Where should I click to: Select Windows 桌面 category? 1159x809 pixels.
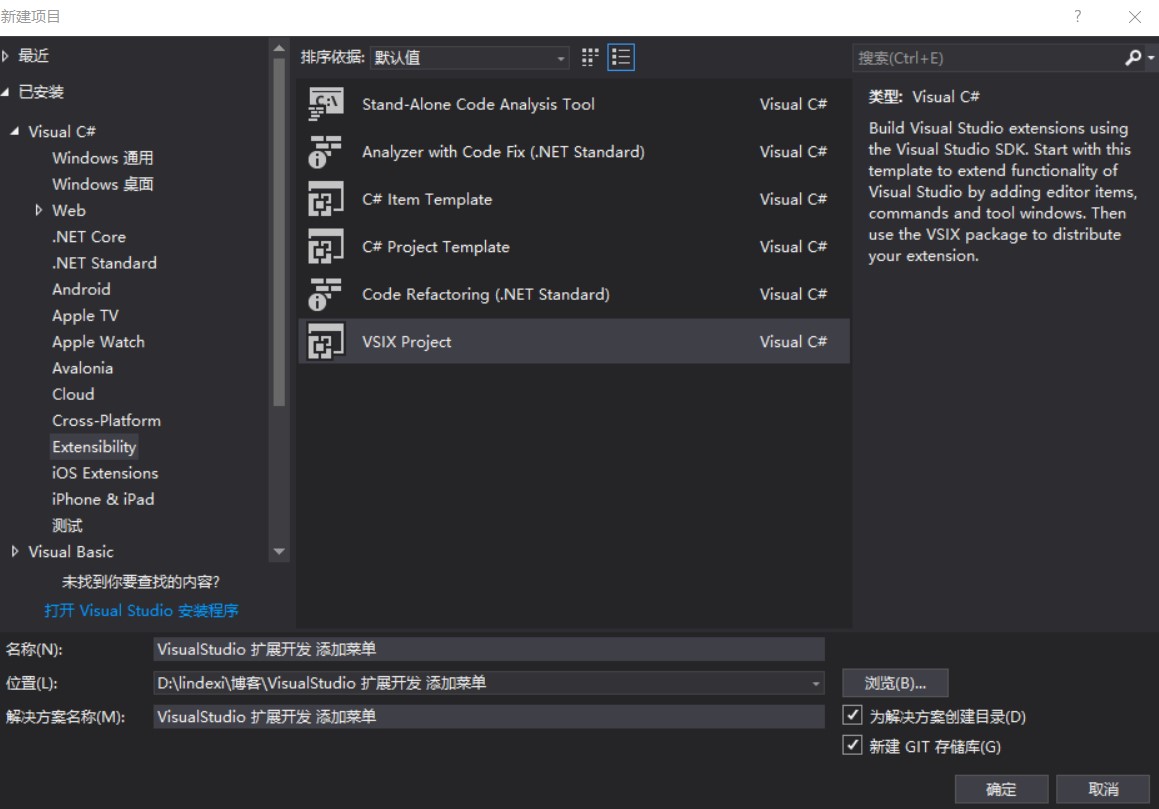click(x=103, y=184)
